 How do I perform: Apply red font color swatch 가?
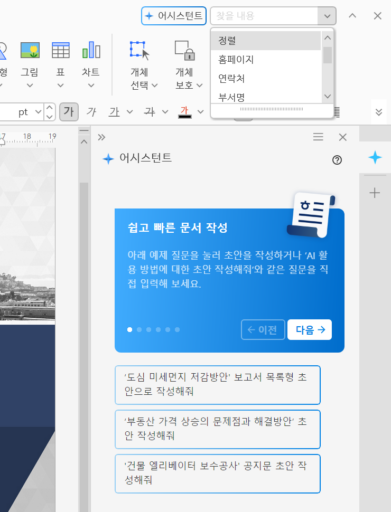[x=185, y=112]
